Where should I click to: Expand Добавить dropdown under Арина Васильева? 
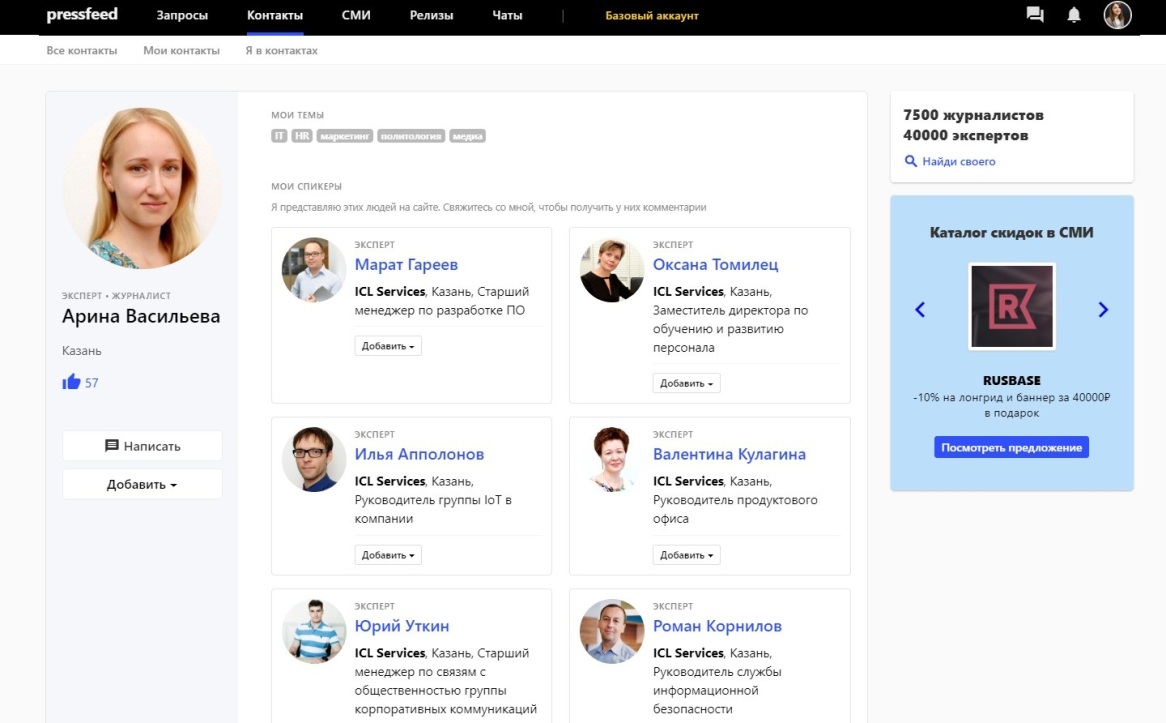point(142,484)
